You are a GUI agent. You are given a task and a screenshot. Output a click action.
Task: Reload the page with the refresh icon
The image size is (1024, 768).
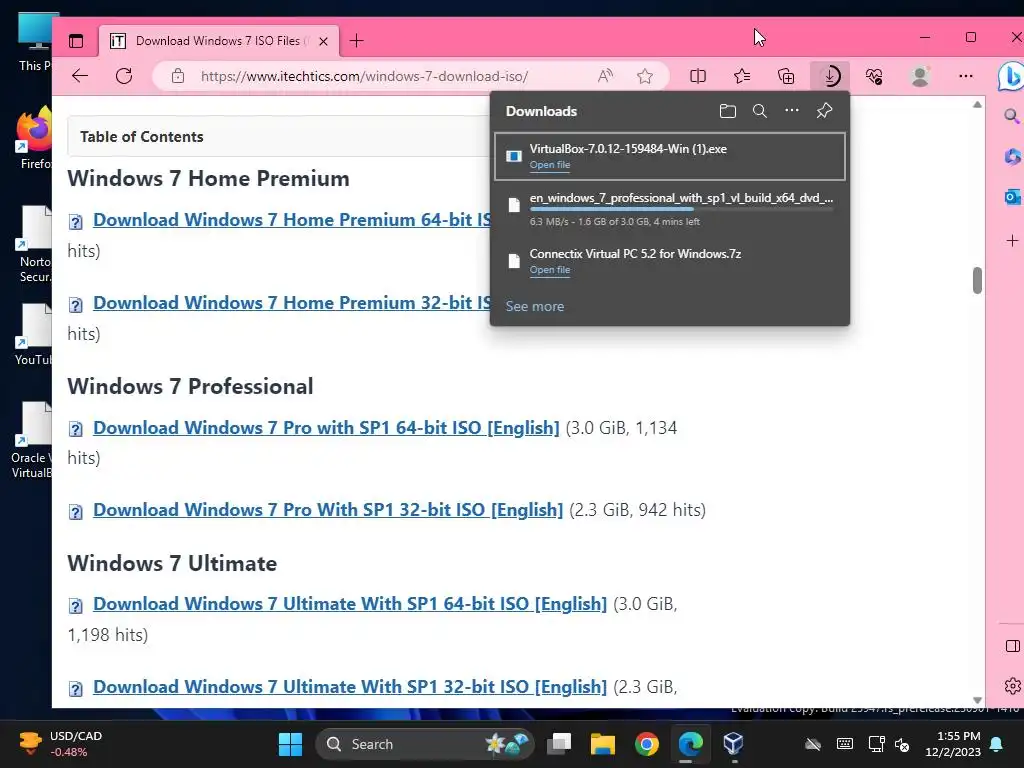coord(124,76)
